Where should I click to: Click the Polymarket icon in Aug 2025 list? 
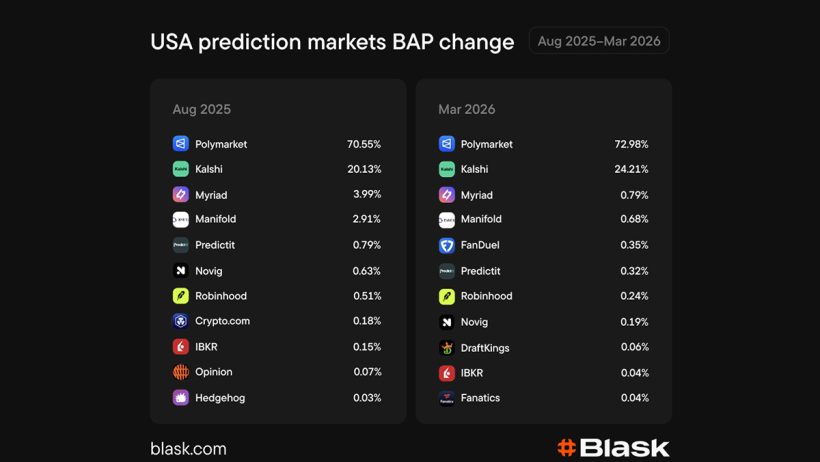click(181, 144)
